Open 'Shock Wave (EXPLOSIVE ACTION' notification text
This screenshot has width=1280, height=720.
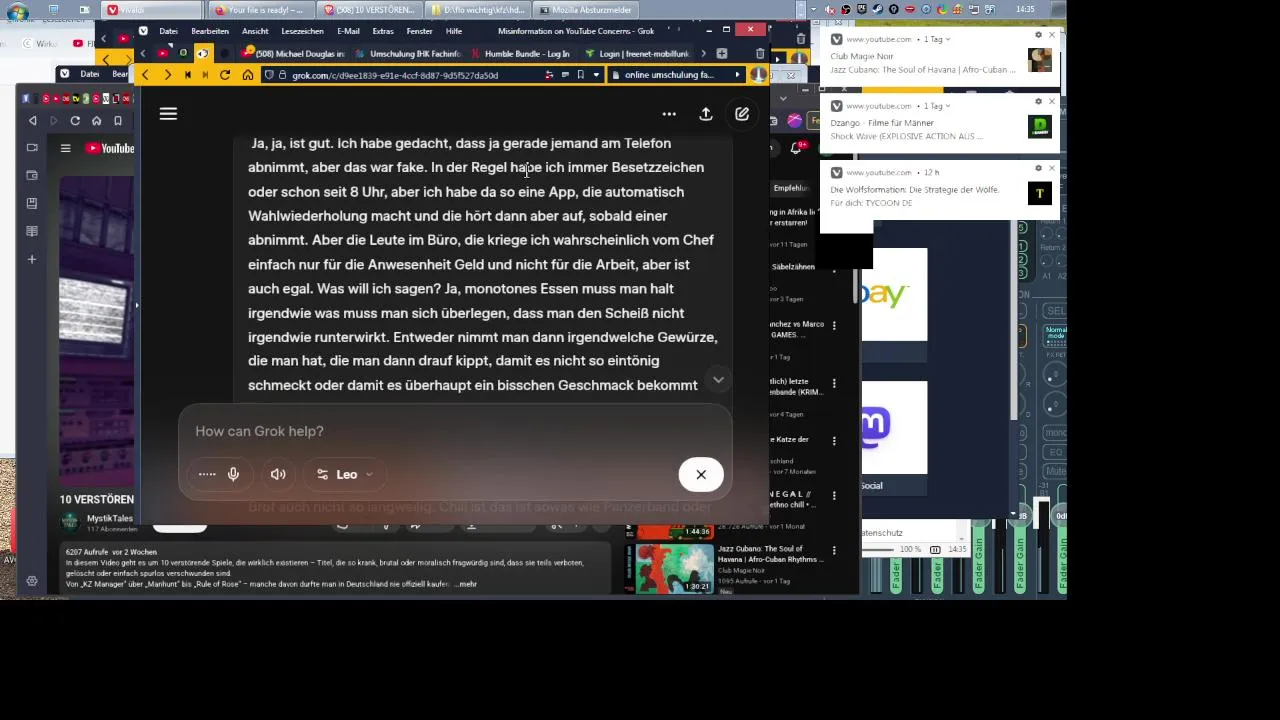coord(907,136)
